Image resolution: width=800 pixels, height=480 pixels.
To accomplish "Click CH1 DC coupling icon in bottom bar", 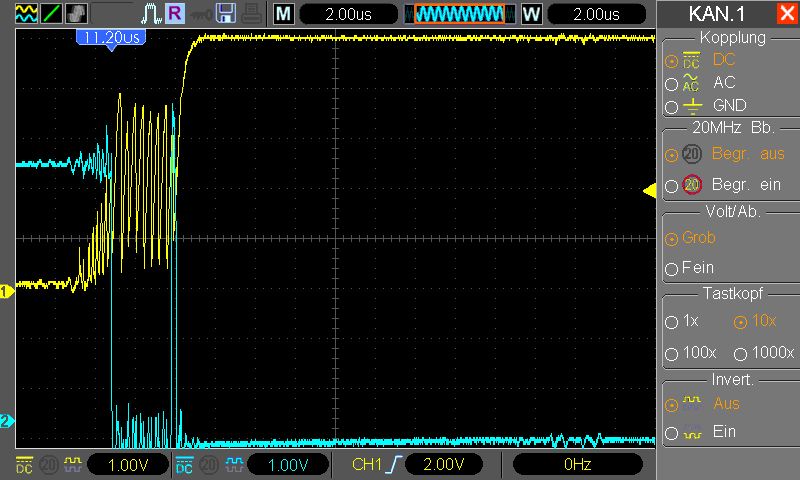I will click(24, 465).
